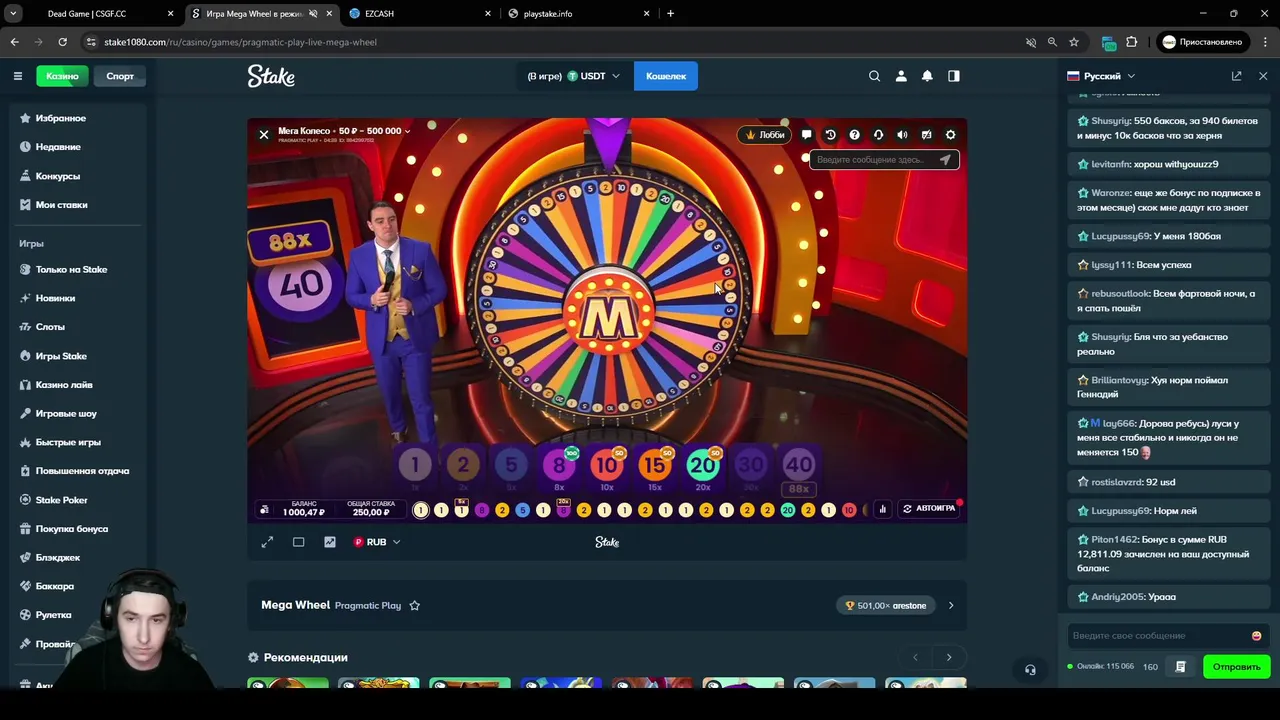1280x720 pixels.
Task: Open the emoji picker in the chat
Action: 1257,636
